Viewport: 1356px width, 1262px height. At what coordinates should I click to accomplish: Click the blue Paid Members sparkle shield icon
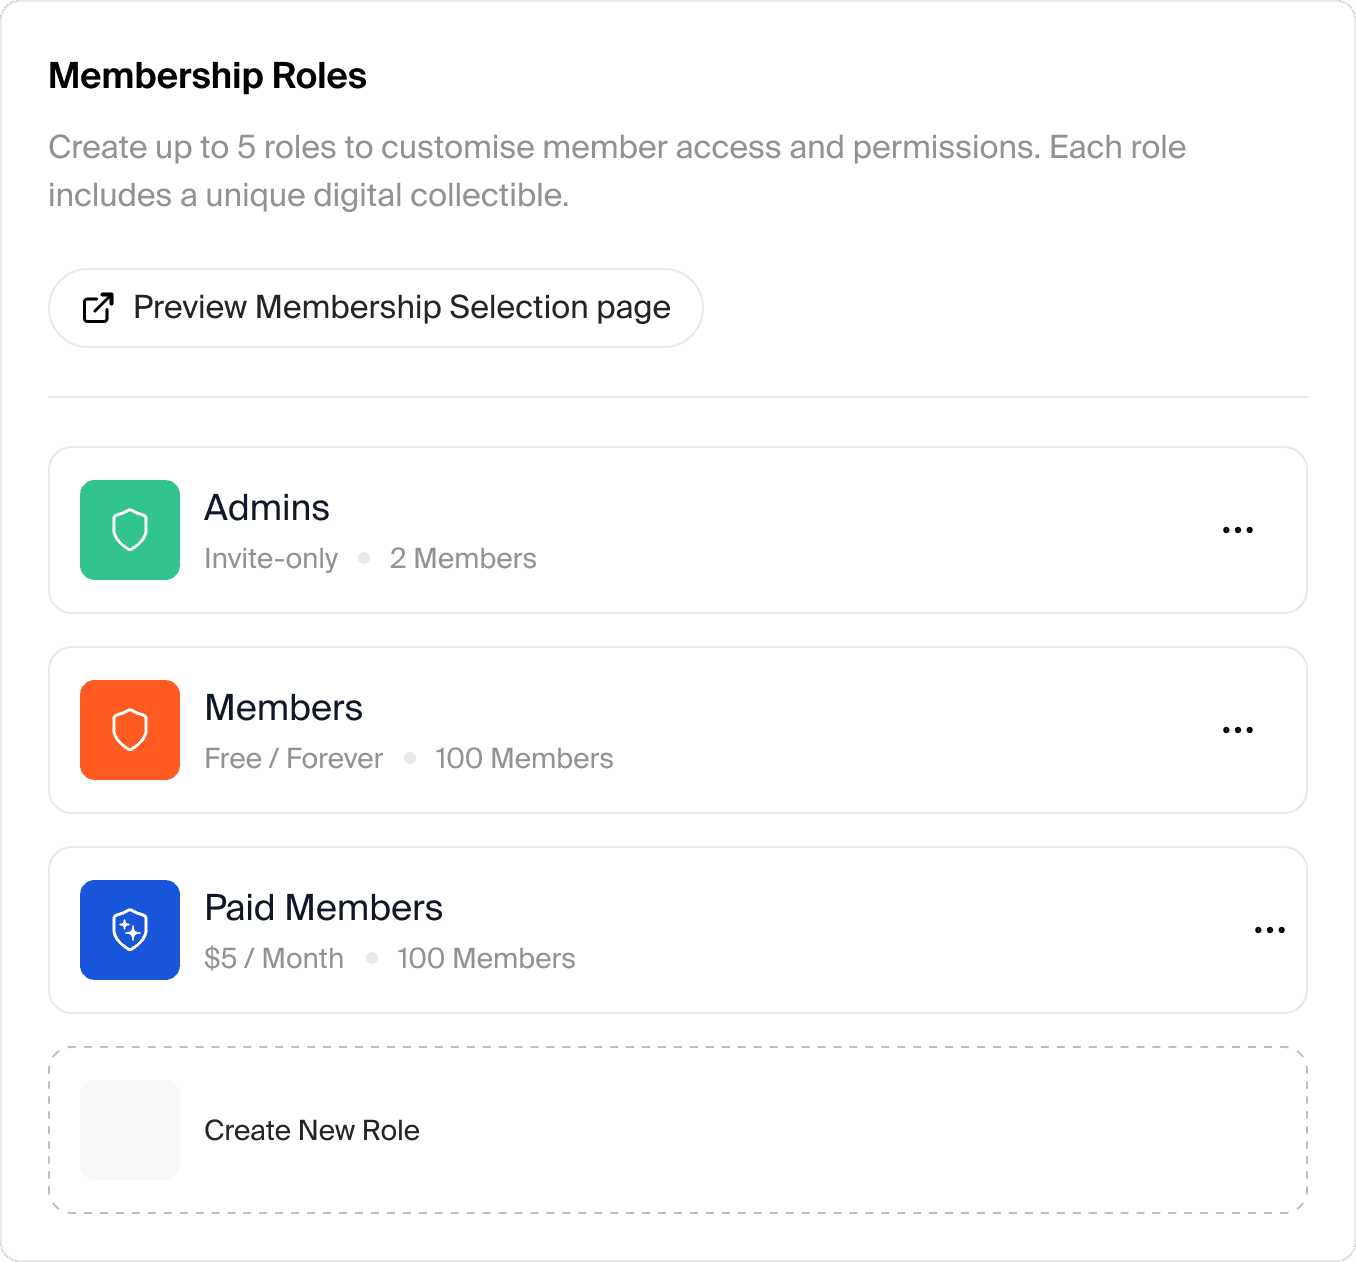click(x=130, y=930)
